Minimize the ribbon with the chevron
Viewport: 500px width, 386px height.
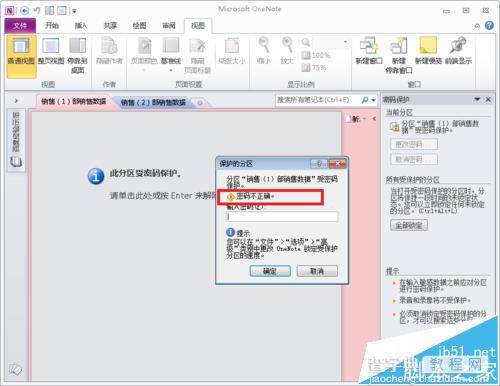pos(477,26)
